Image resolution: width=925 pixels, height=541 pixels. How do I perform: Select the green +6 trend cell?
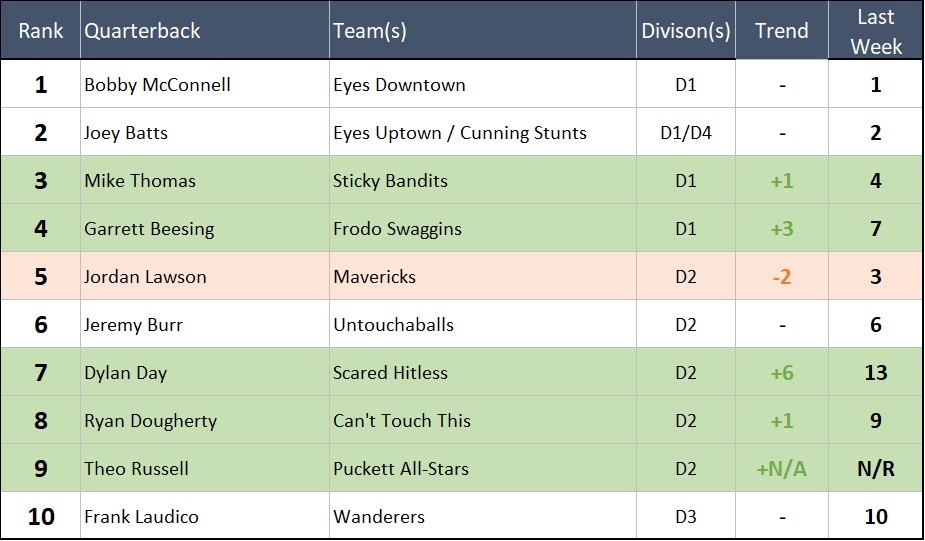point(781,373)
